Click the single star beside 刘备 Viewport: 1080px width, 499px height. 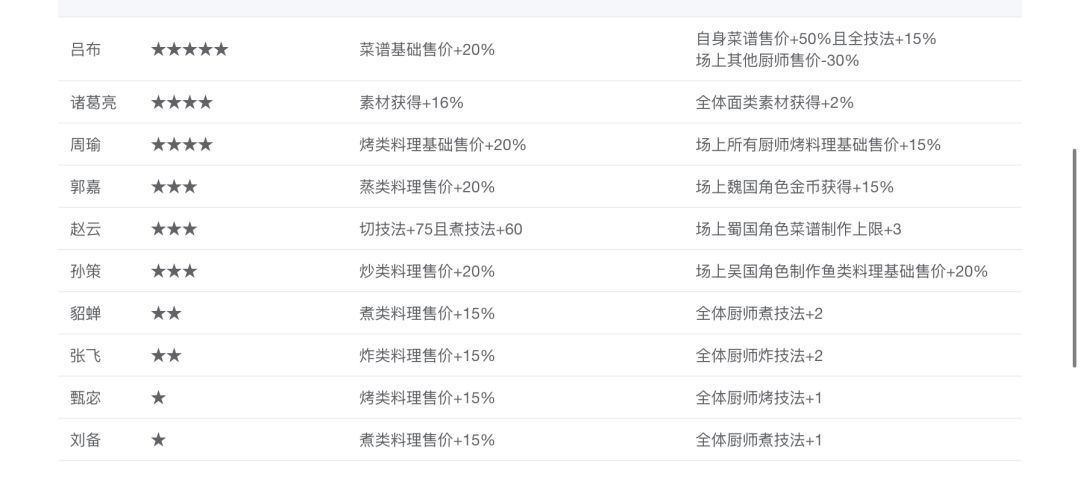[158, 440]
